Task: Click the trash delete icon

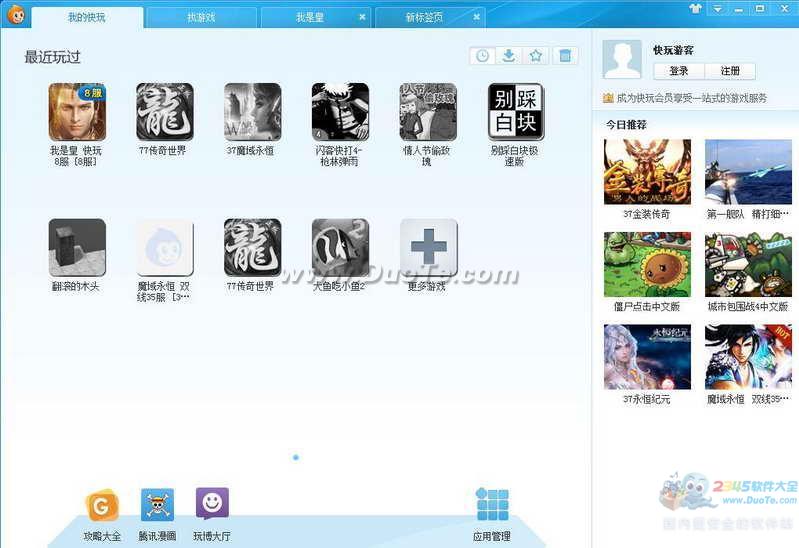Action: click(x=565, y=56)
